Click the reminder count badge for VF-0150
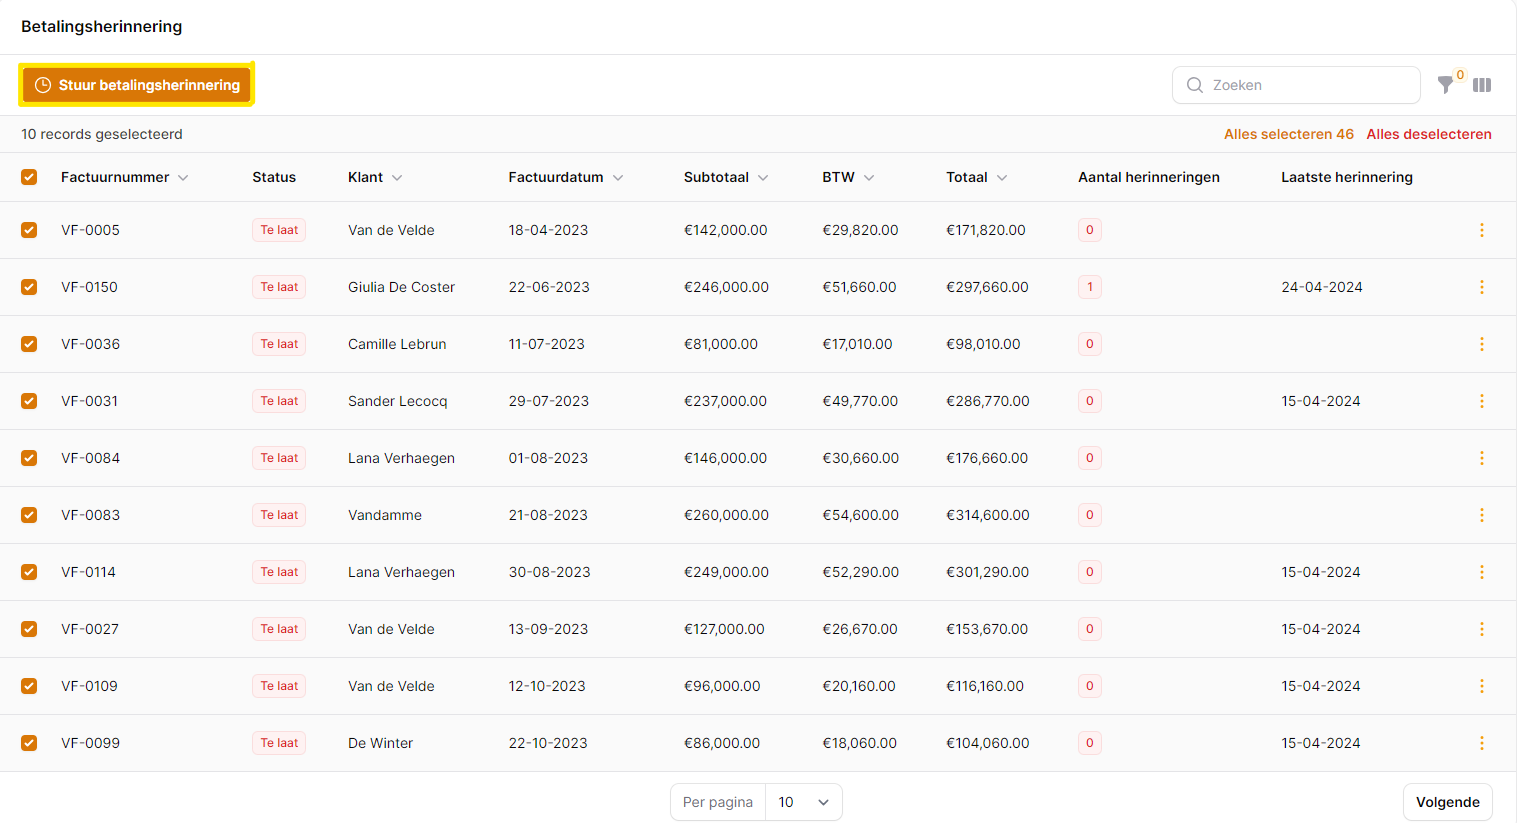The width and height of the screenshot is (1517, 823). click(1089, 287)
